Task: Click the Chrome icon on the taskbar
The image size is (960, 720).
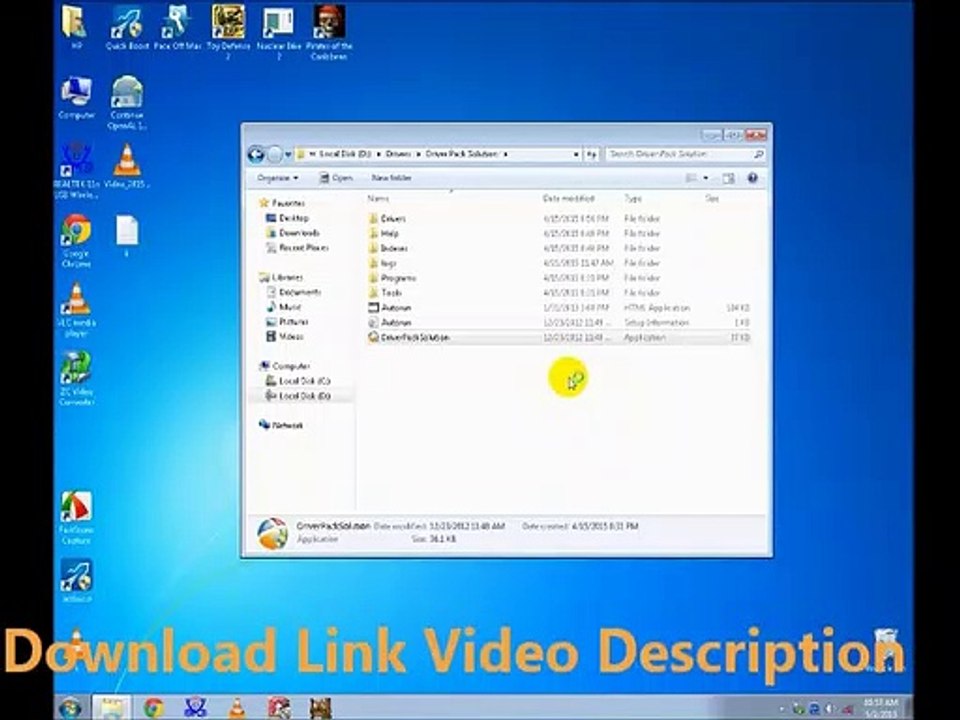Action: (x=154, y=708)
